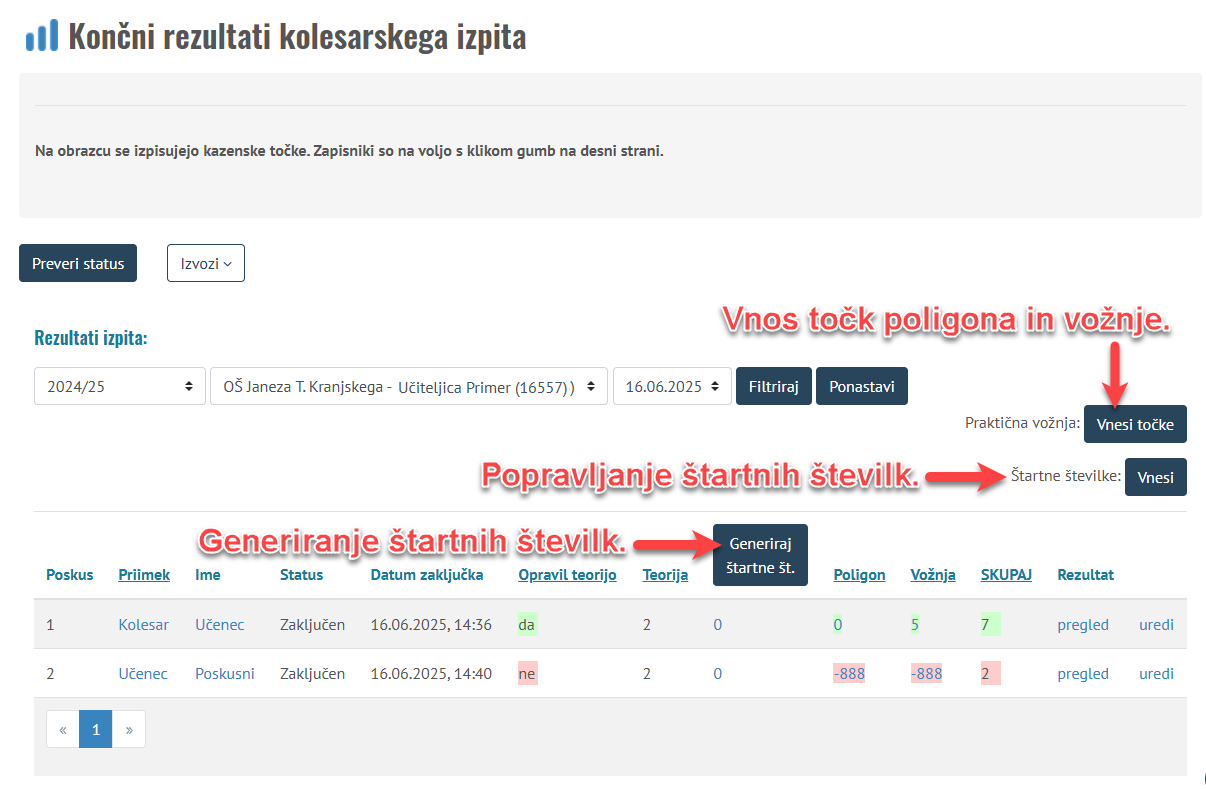This screenshot has height=789, width=1206.
Task: Sort table by Opravil teorijo column
Action: [567, 575]
